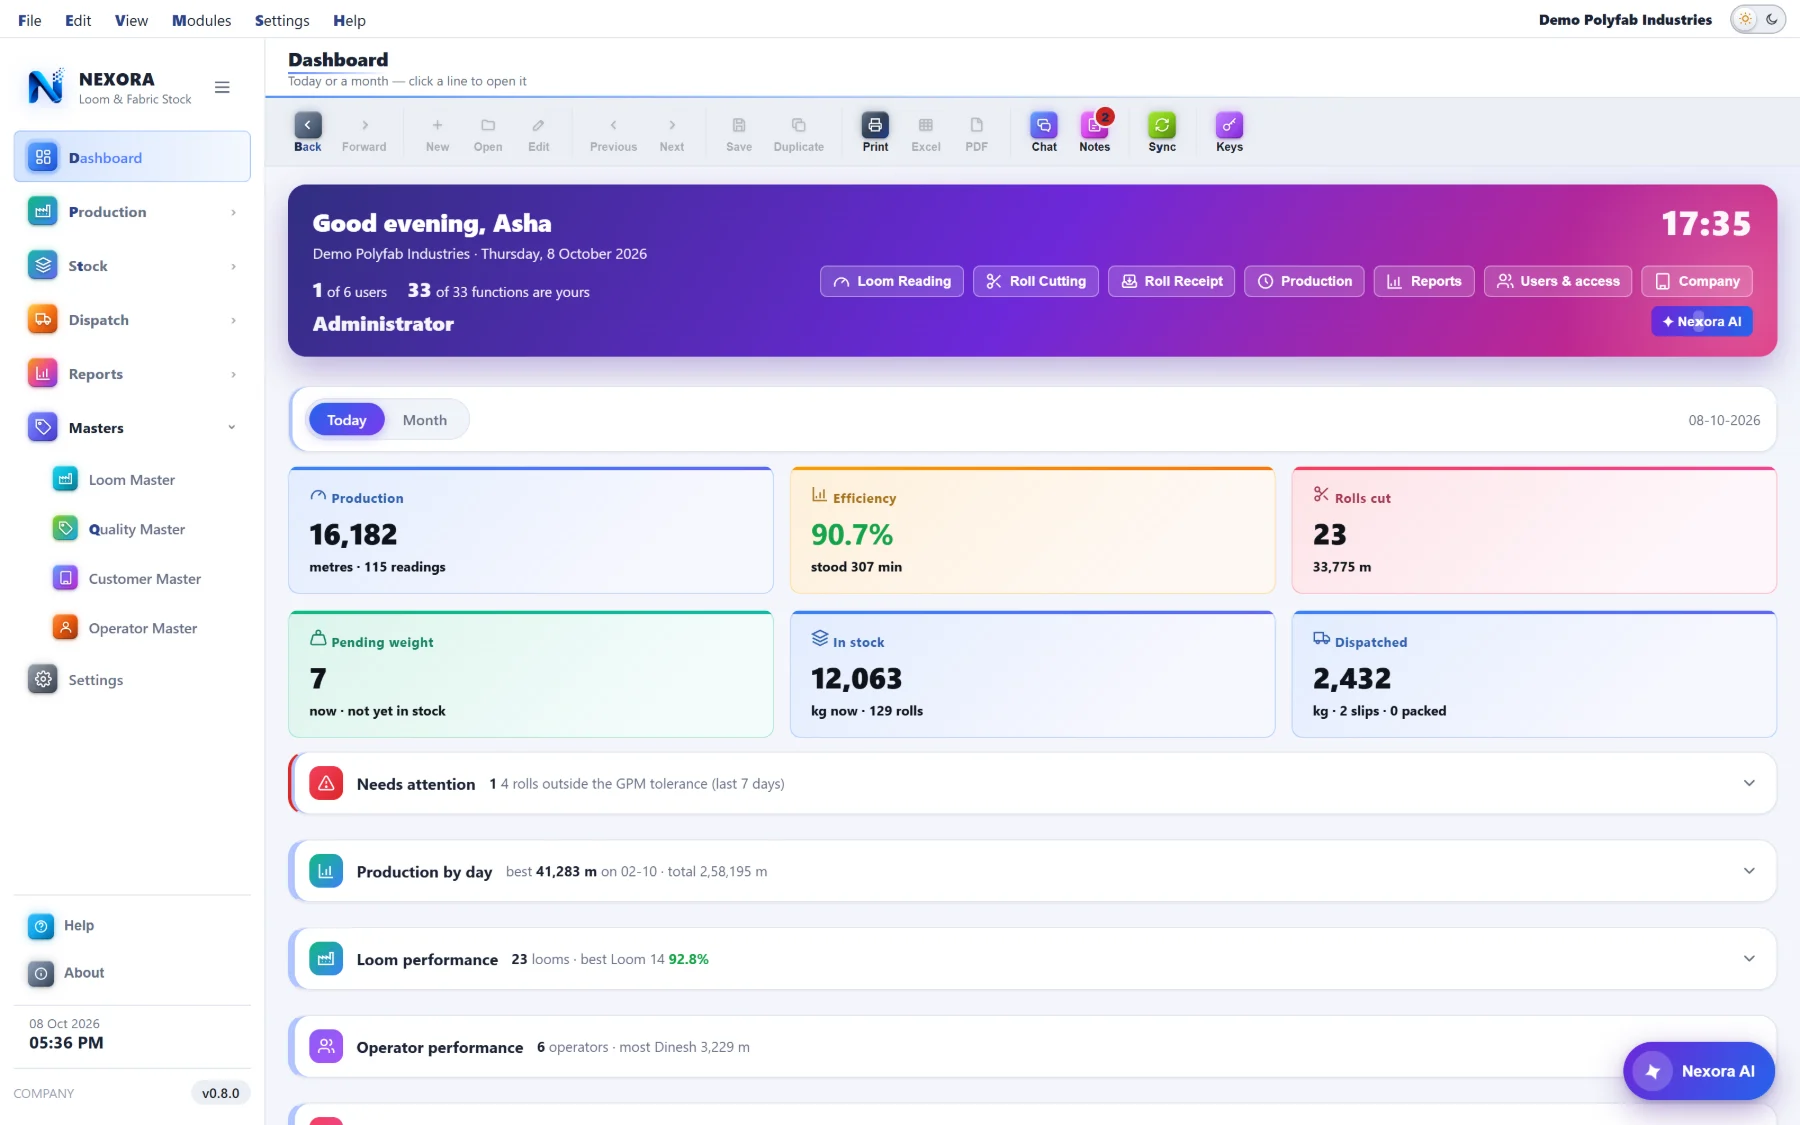Click Nexora AI button in banner
Image resolution: width=1800 pixels, height=1125 pixels.
click(x=1702, y=321)
